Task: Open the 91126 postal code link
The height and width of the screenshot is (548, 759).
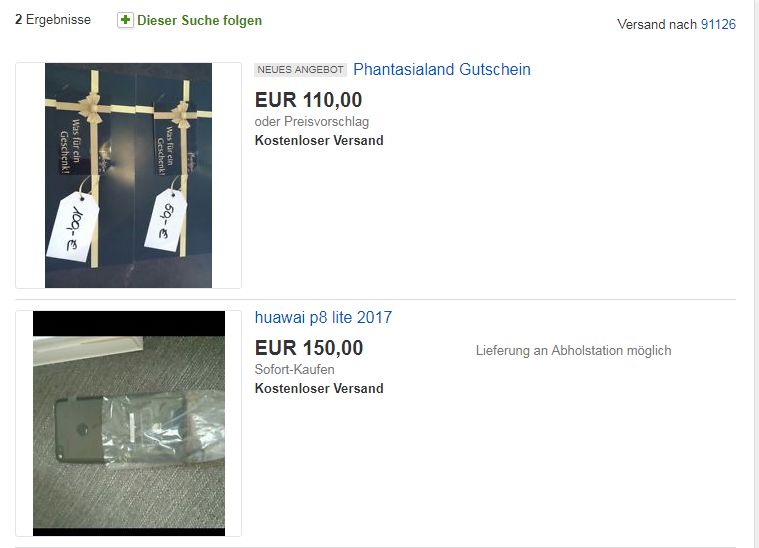Action: pyautogui.click(x=718, y=24)
